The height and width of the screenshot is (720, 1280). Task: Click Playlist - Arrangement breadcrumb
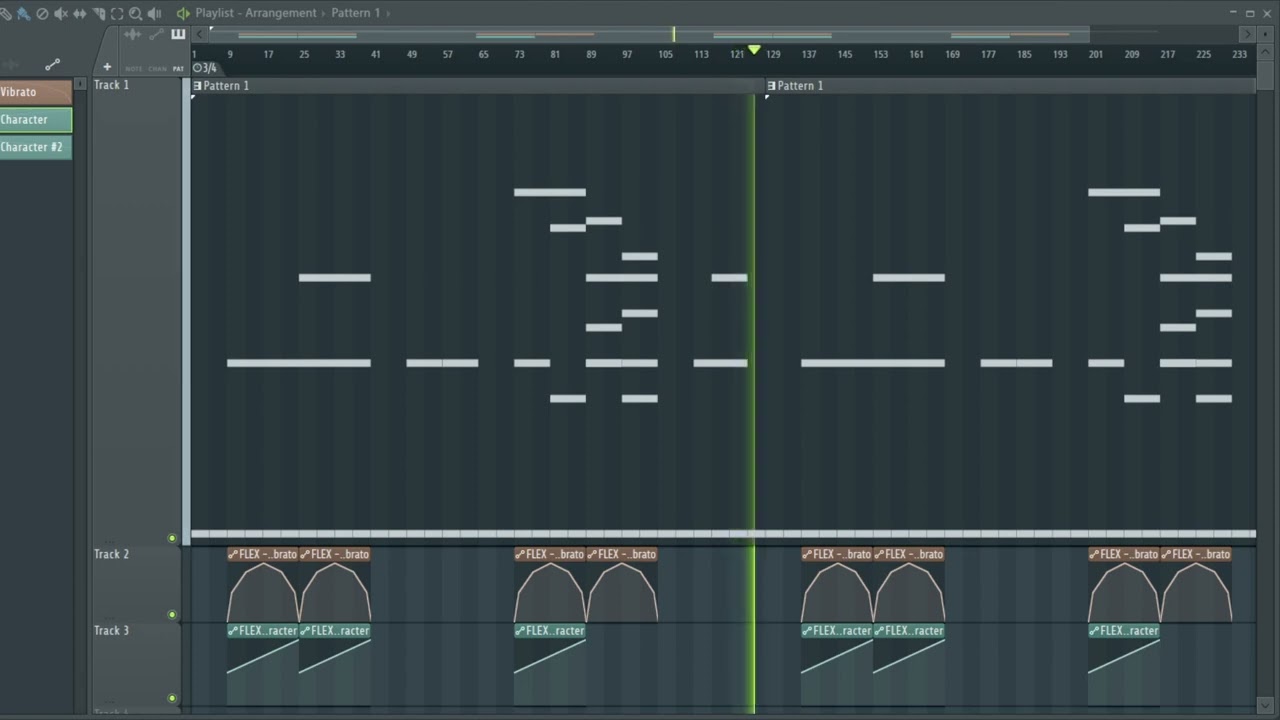(256, 13)
